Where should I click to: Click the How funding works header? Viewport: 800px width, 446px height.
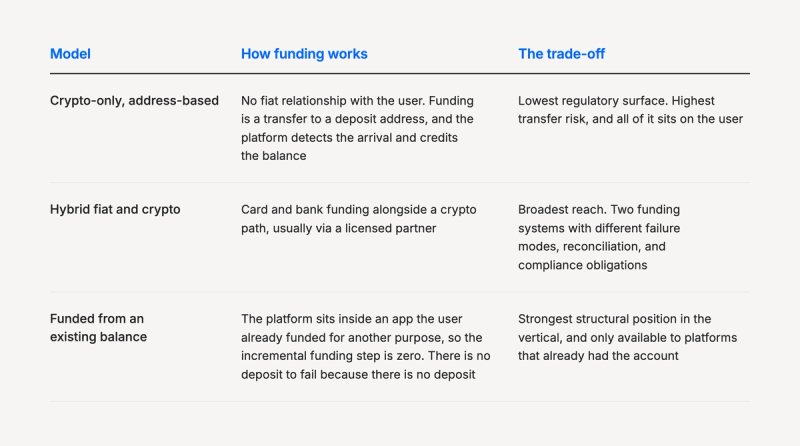pos(304,54)
